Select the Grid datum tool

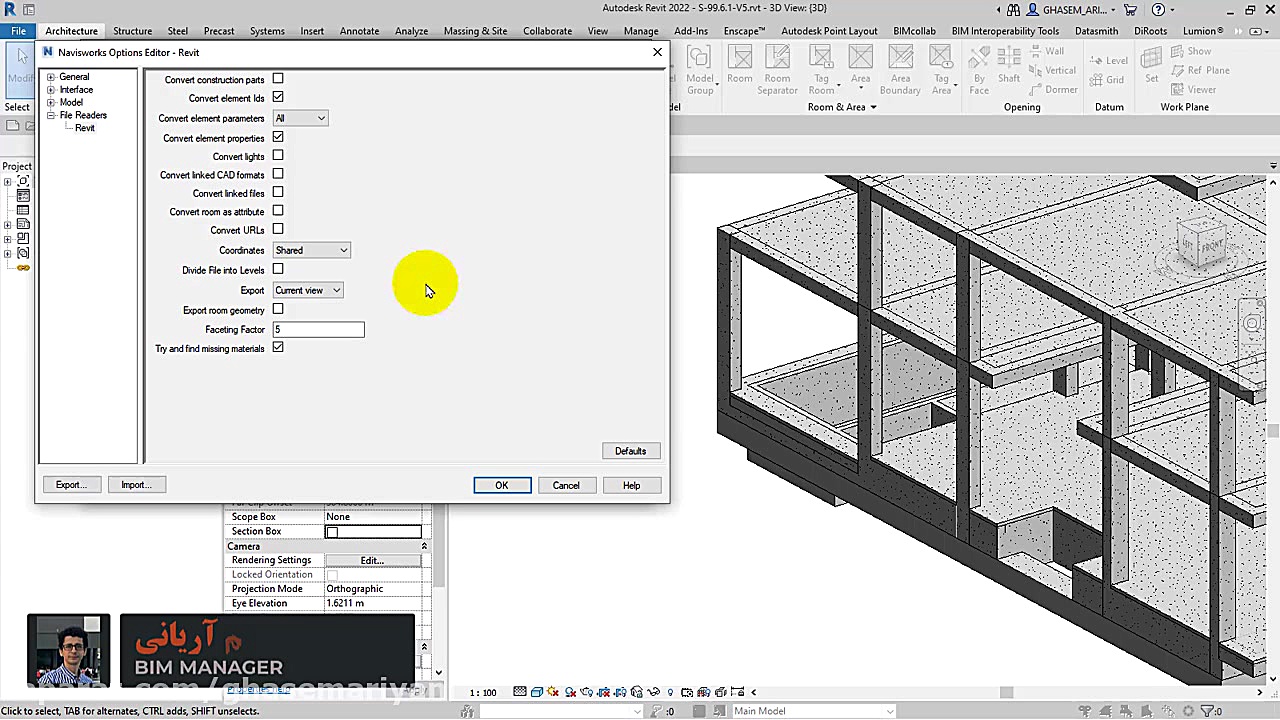pyautogui.click(x=1108, y=80)
